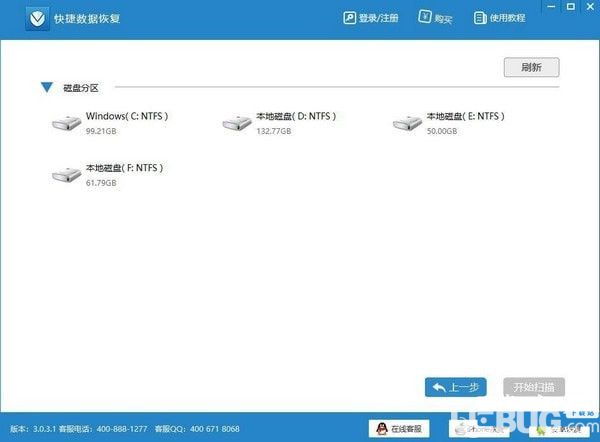600x442 pixels.
Task: Select the 本地磁盘 D: drive icon
Action: pos(237,123)
